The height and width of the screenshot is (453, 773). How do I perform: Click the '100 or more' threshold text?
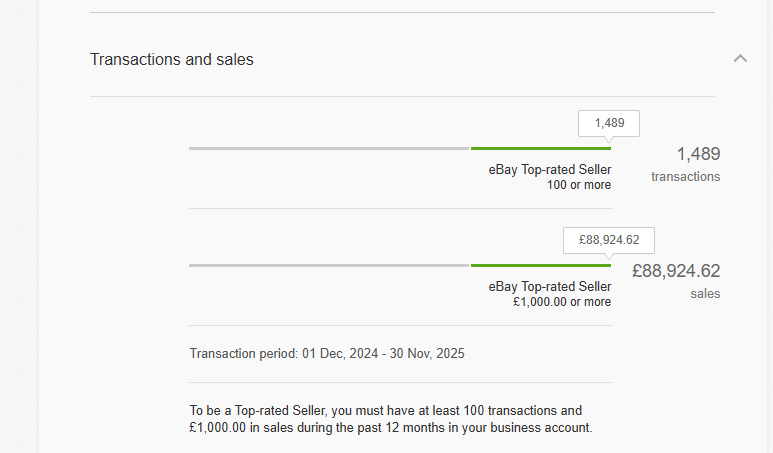[x=579, y=185]
